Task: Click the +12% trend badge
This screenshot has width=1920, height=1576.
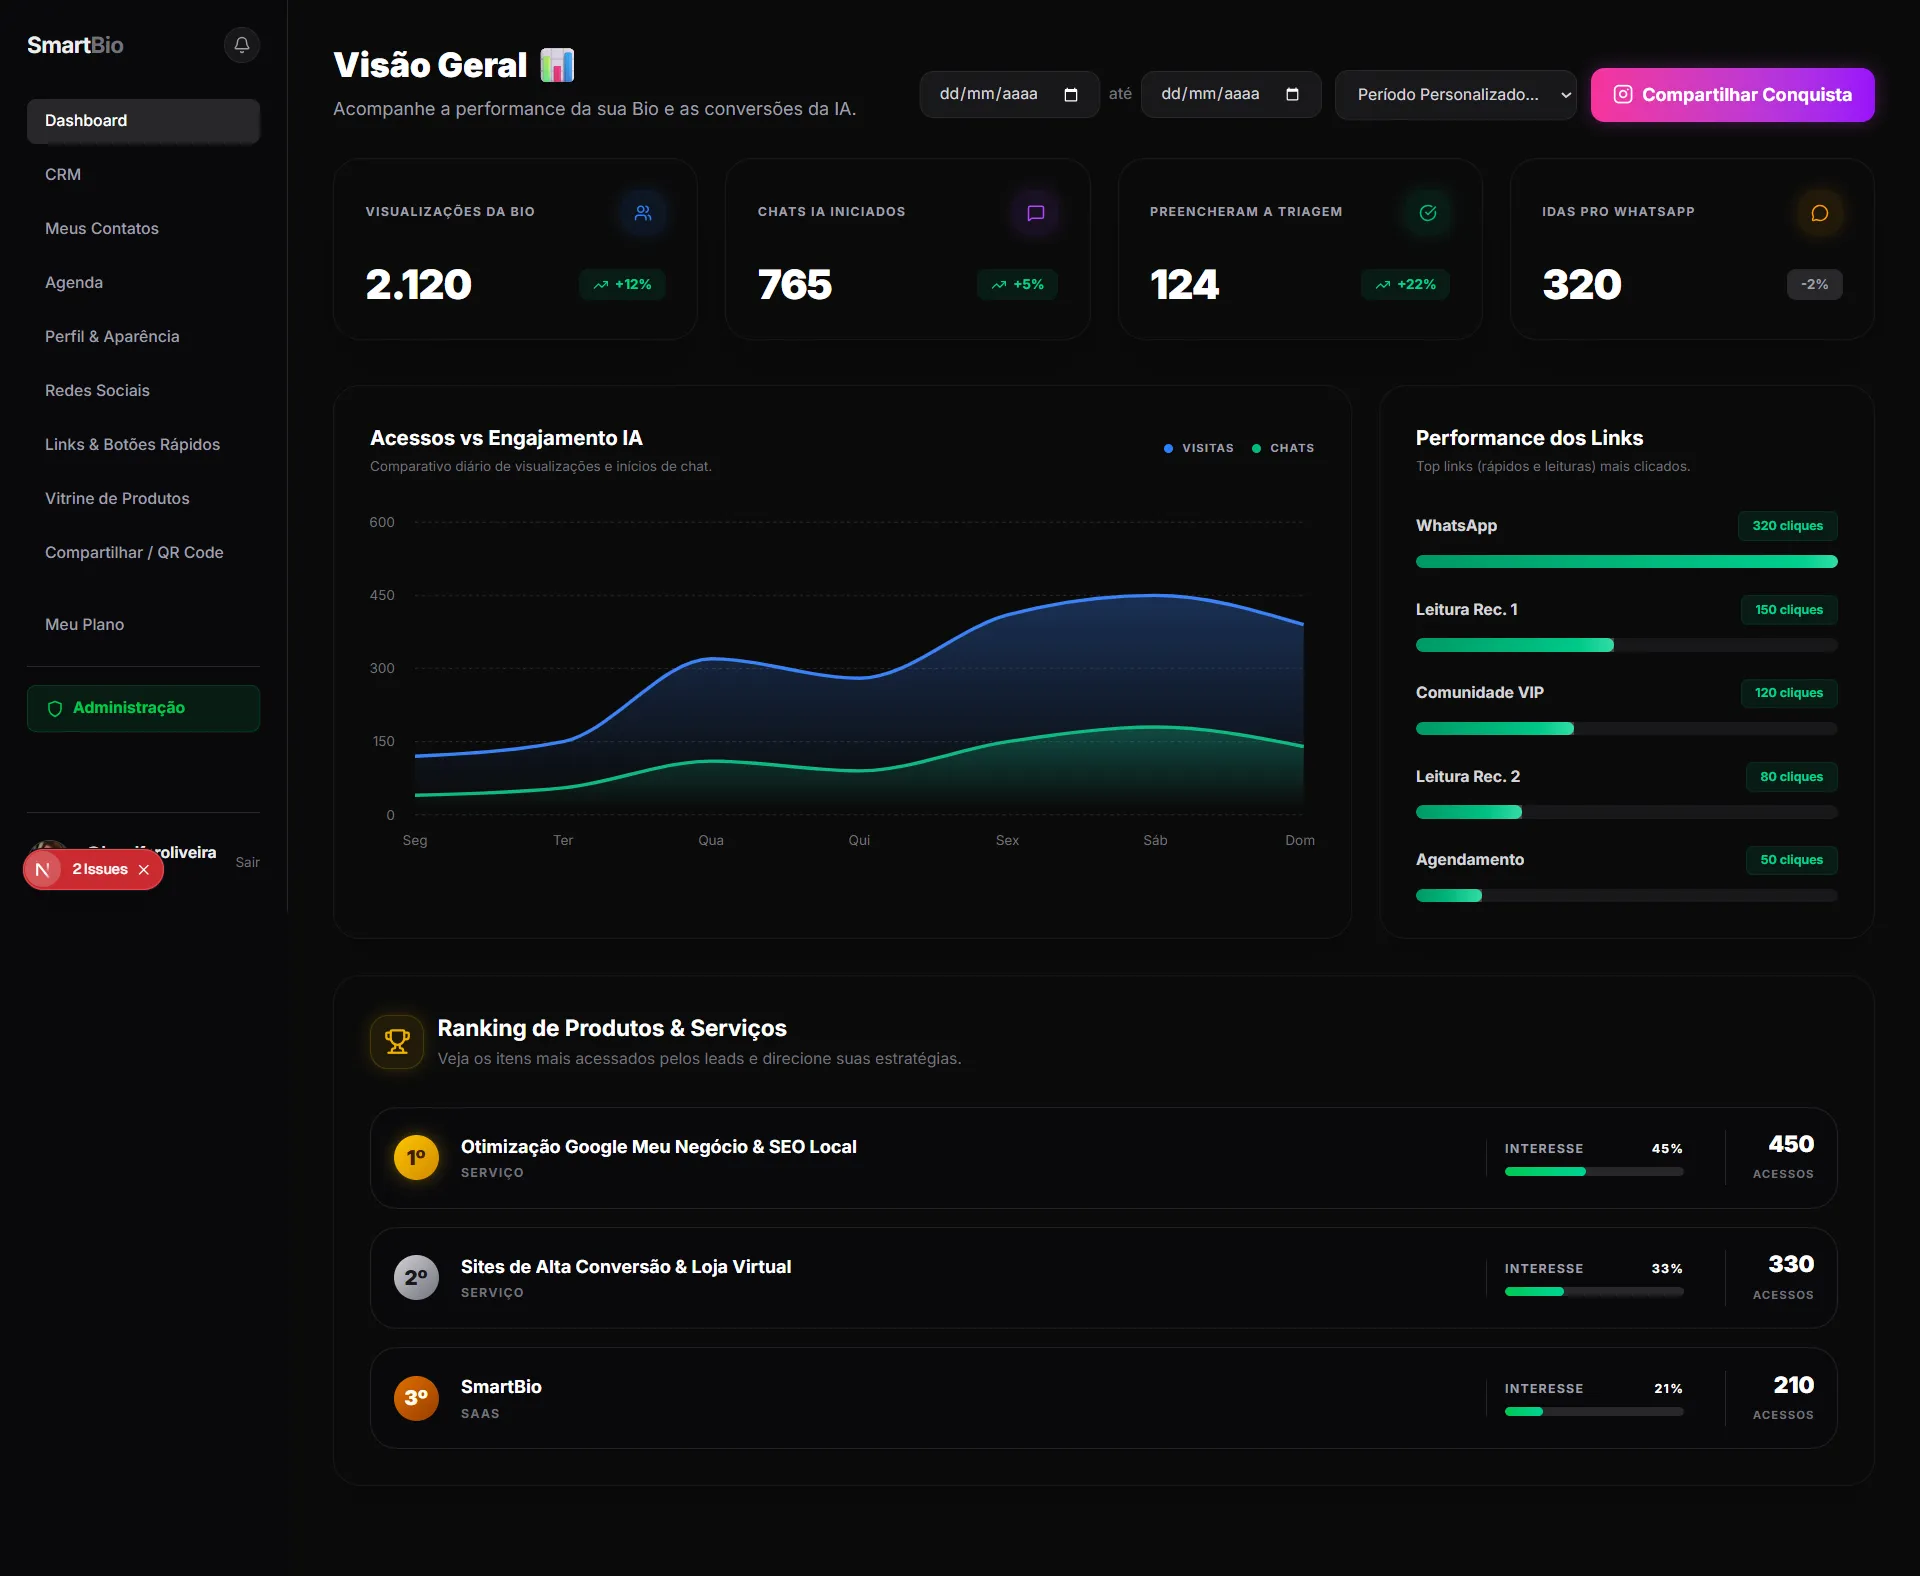Action: pos(622,285)
